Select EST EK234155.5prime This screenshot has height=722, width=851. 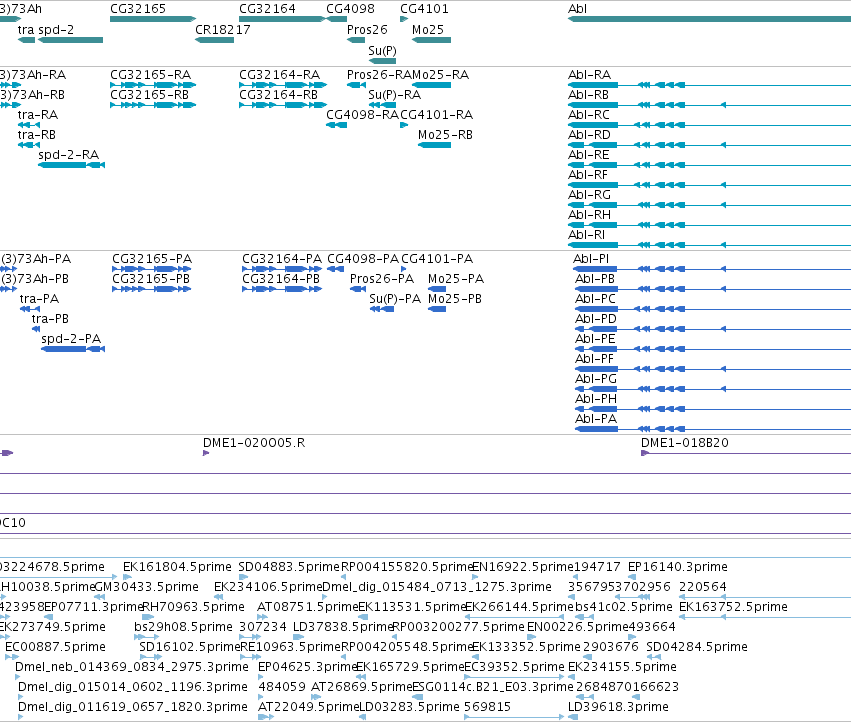(x=622, y=667)
